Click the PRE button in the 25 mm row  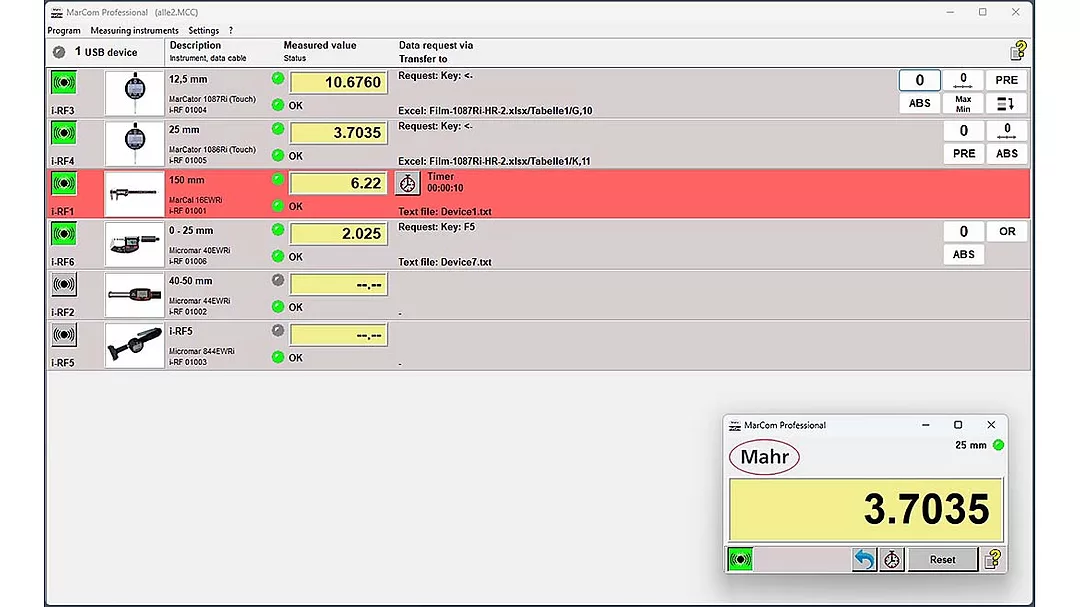pyautogui.click(x=964, y=154)
